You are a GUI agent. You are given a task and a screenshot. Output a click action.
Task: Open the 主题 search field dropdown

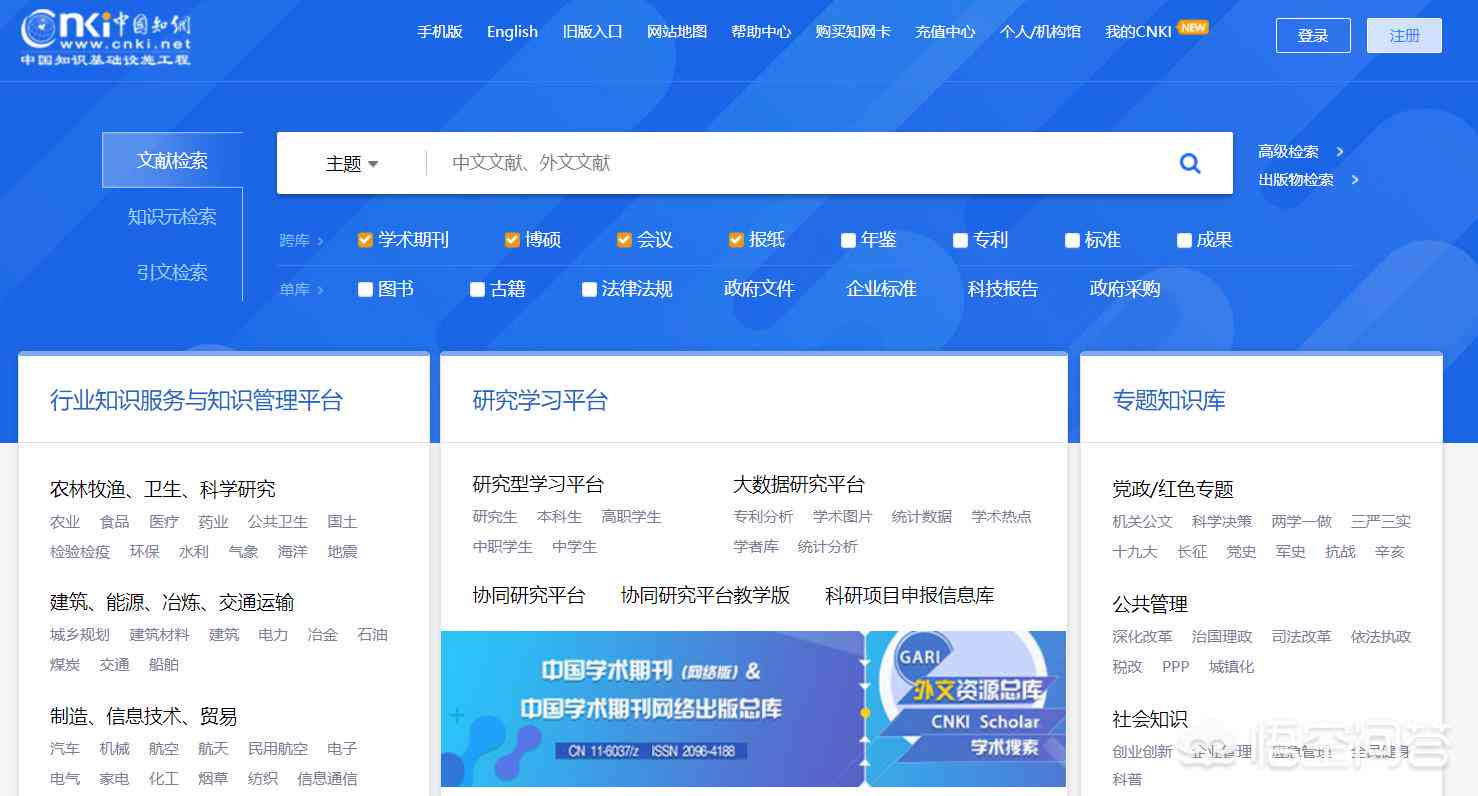tap(352, 163)
